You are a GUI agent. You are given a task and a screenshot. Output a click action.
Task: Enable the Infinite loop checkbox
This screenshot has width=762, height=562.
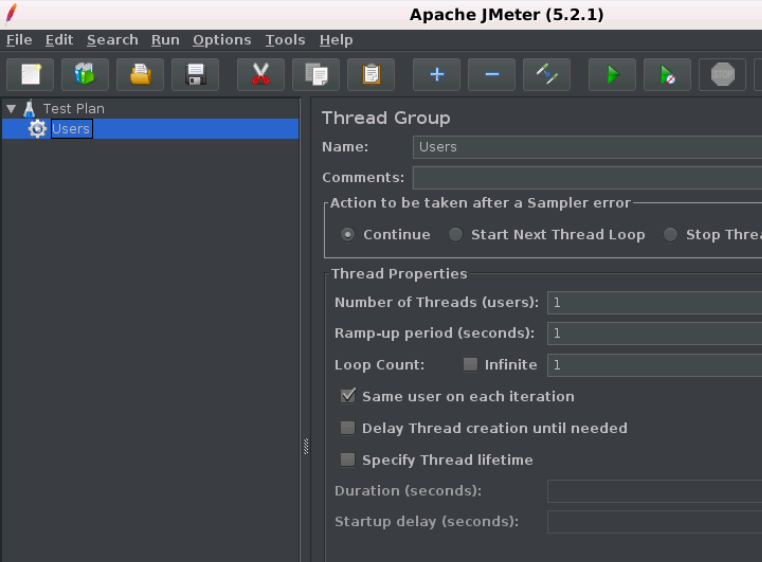pyautogui.click(x=470, y=365)
